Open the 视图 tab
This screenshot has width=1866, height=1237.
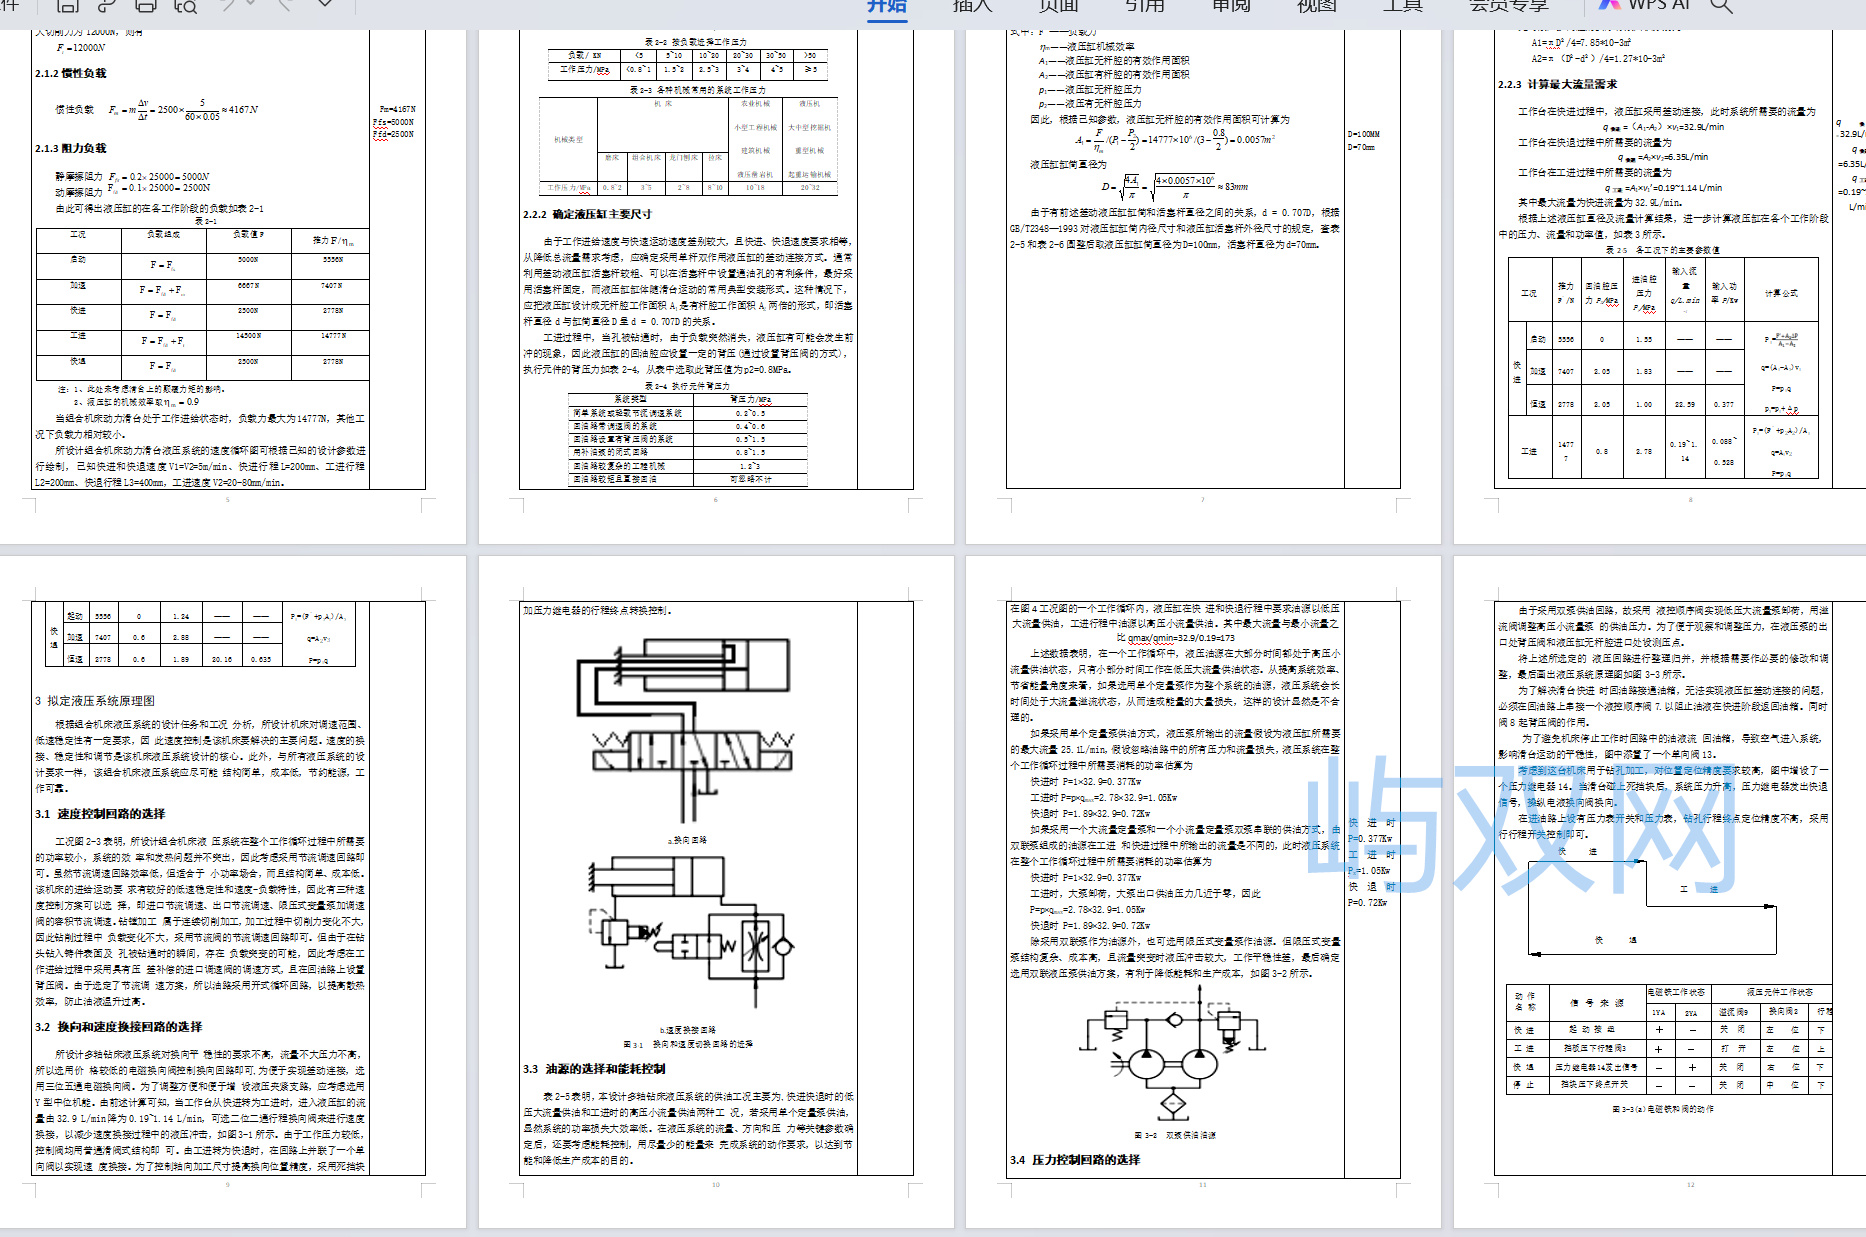click(x=1316, y=6)
